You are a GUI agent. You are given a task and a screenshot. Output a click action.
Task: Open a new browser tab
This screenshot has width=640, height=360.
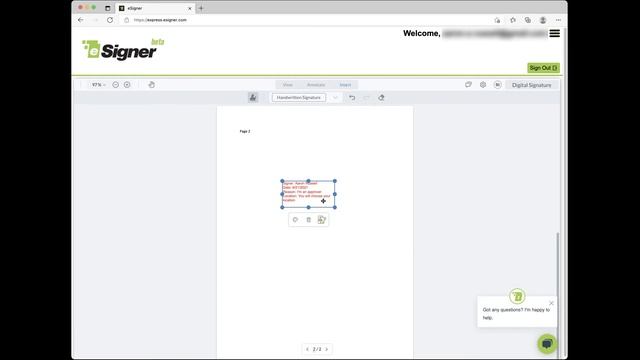coord(201,8)
